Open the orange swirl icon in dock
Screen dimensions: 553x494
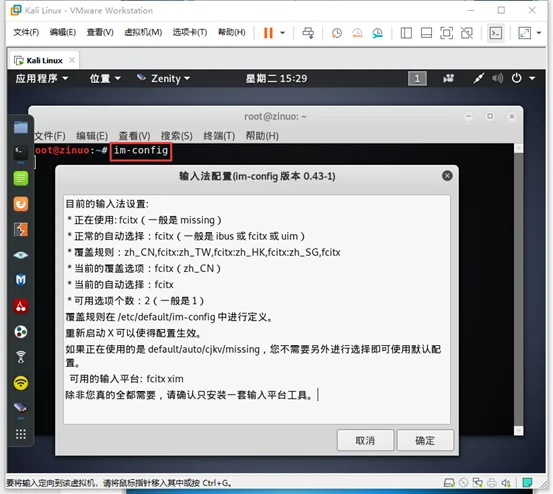pyautogui.click(x=21, y=204)
